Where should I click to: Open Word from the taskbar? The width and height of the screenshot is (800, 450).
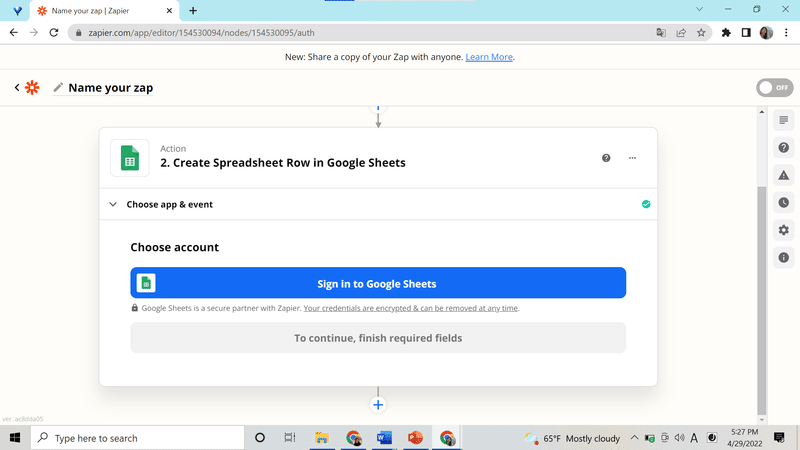[x=384, y=438]
